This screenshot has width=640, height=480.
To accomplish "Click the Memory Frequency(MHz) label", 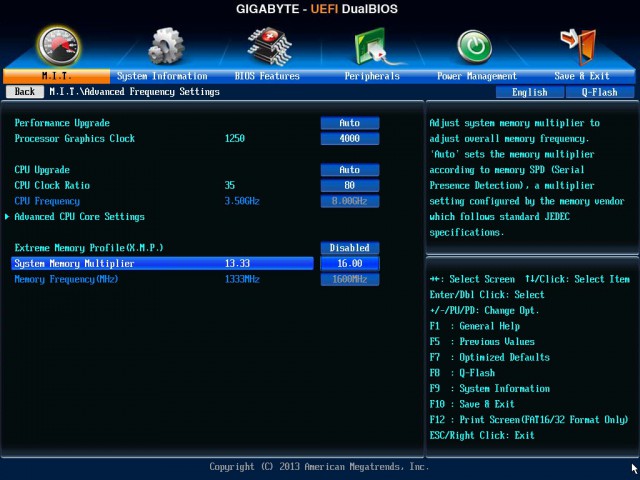I will coord(66,280).
